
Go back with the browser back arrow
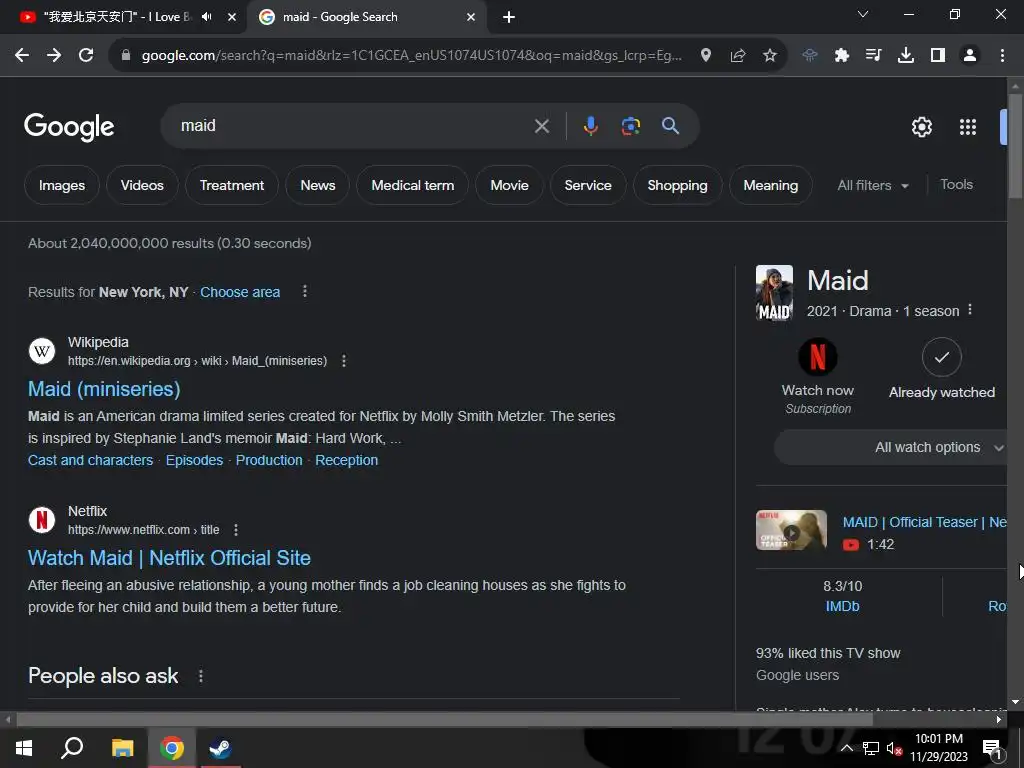[x=22, y=56]
